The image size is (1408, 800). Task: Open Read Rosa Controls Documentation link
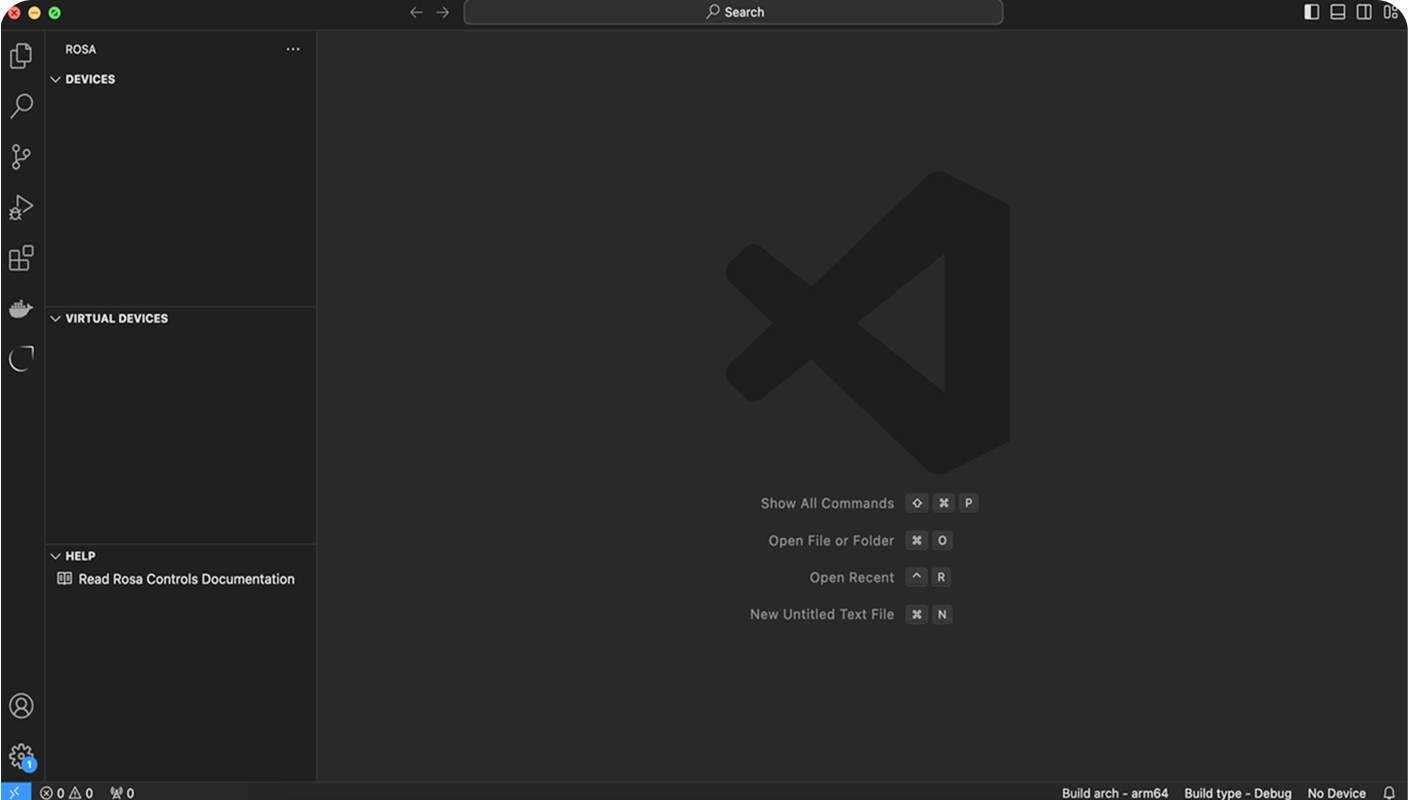[186, 579]
